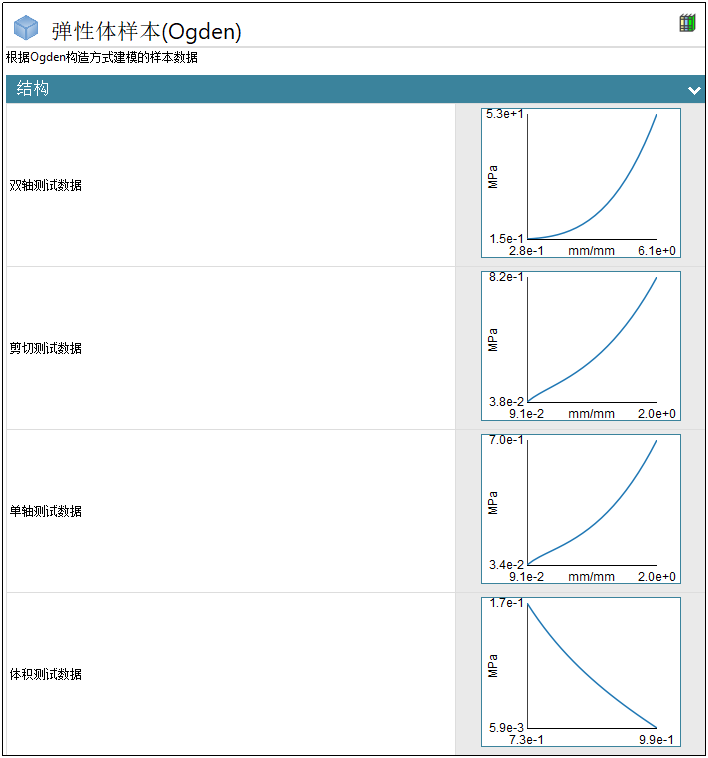Viewport: 708px width, 758px height.
Task: Click the blue cube material icon
Action: click(x=26, y=29)
